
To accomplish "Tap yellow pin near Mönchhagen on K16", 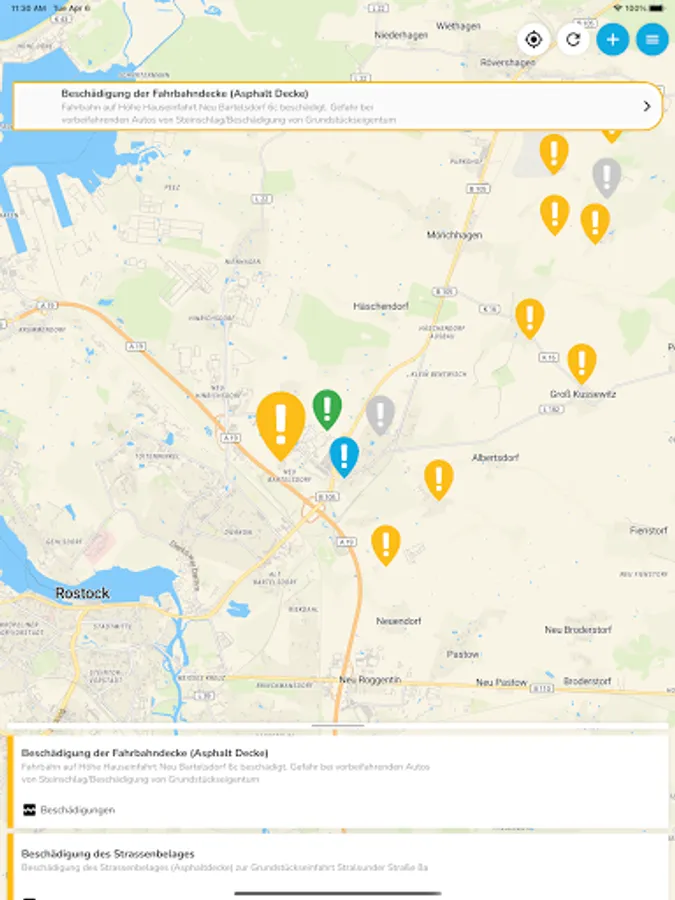I will coord(530,319).
